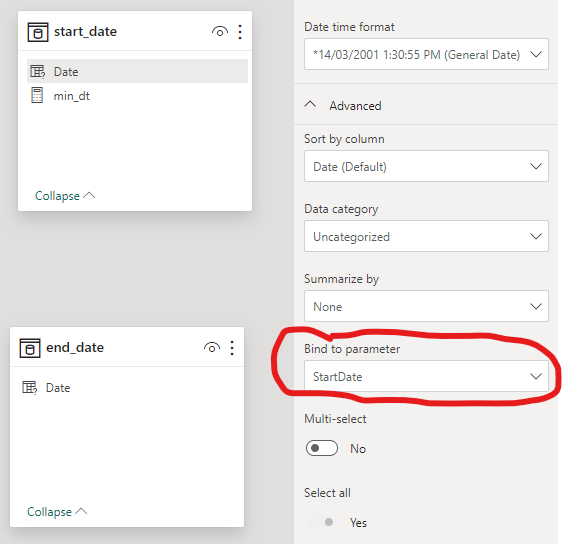The width and height of the screenshot is (562, 544).
Task: Click the Advanced section heading
Action: (x=355, y=106)
